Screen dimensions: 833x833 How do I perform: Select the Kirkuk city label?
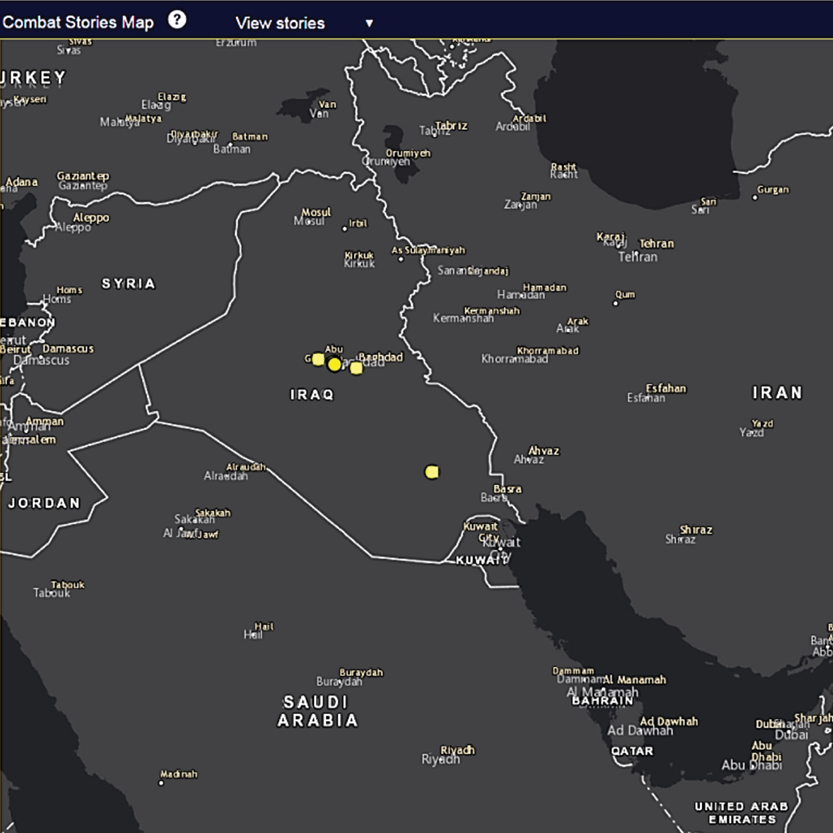(359, 258)
